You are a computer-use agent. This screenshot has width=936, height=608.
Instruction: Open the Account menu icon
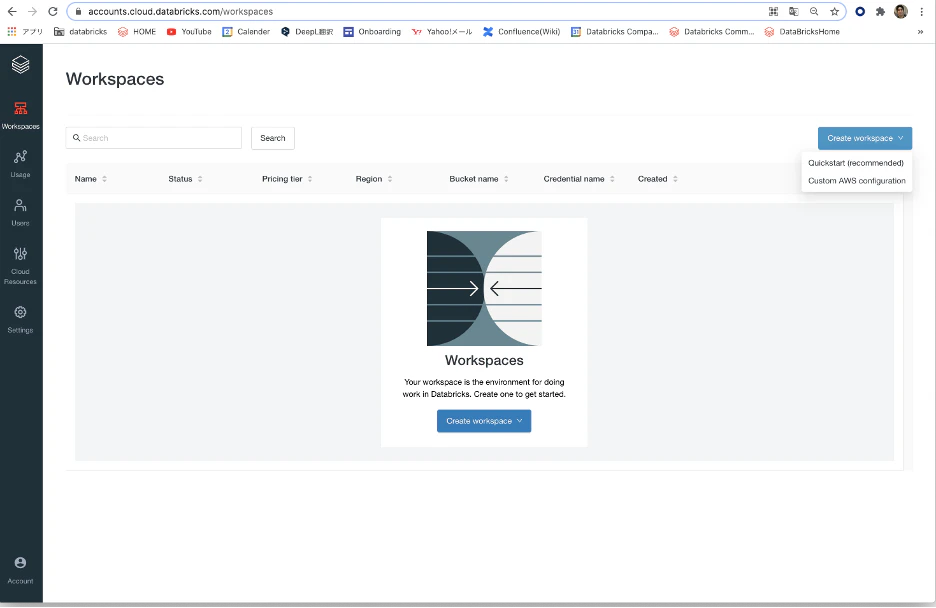(20, 563)
